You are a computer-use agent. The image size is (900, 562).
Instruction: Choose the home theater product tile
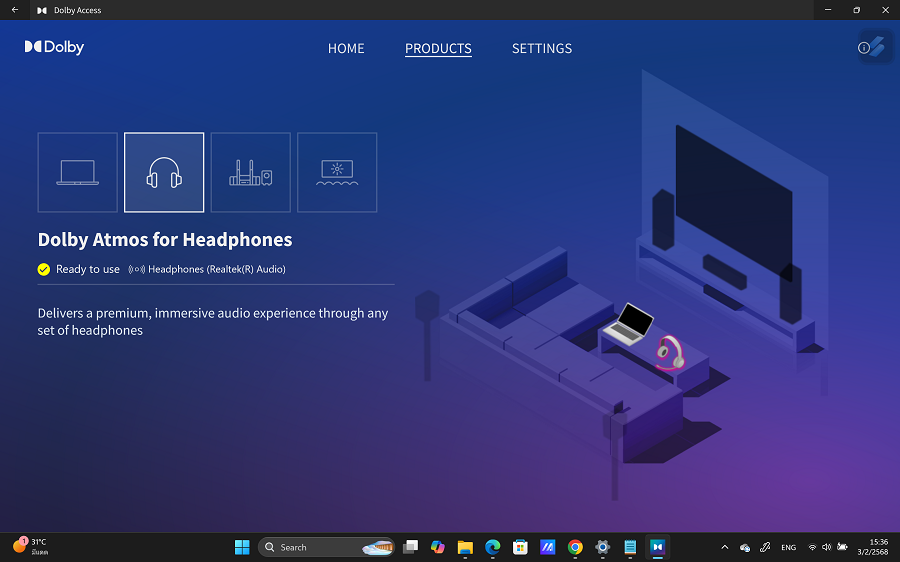(250, 173)
